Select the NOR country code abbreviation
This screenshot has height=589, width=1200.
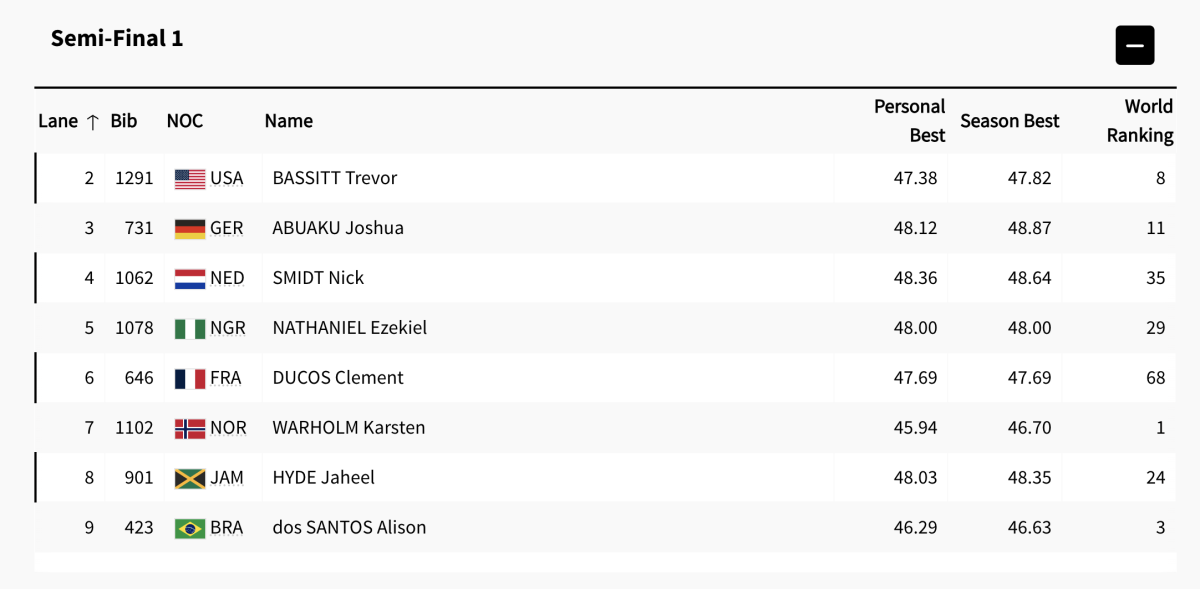(x=228, y=428)
